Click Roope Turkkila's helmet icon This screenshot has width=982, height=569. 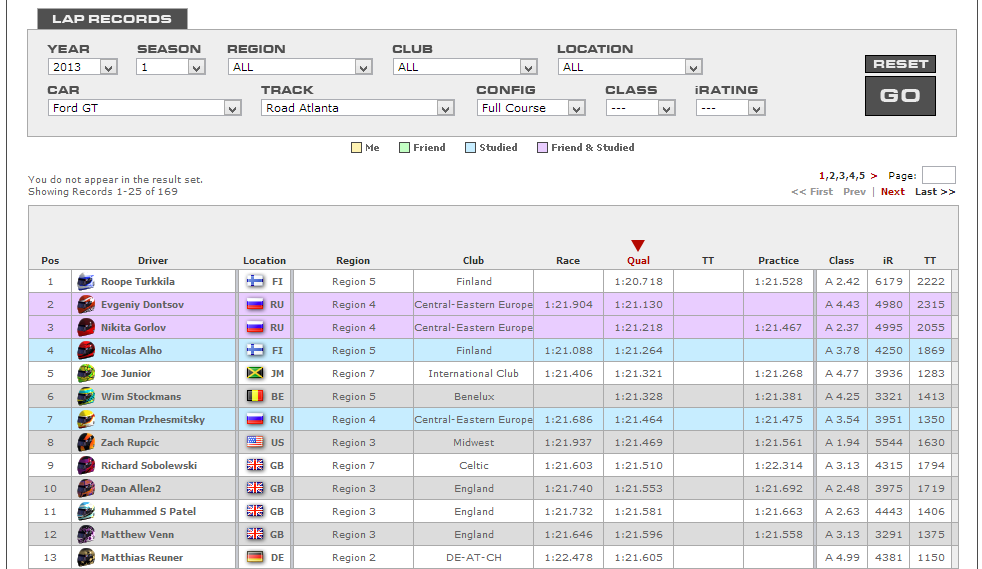tap(86, 282)
